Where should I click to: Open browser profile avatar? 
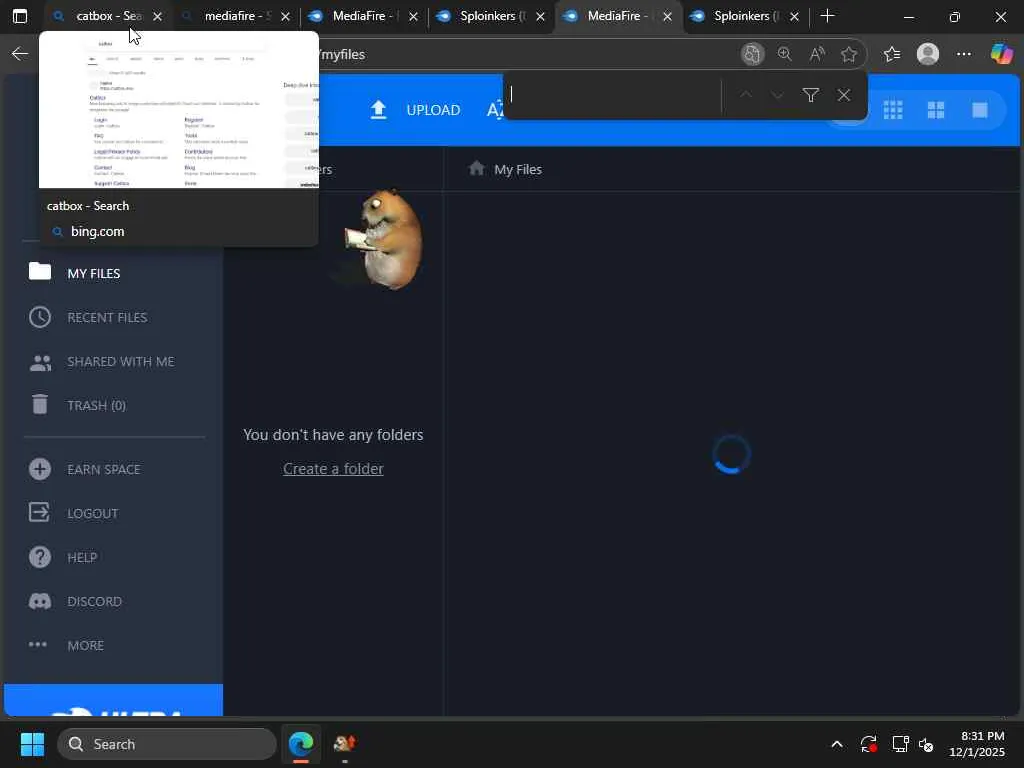(928, 54)
